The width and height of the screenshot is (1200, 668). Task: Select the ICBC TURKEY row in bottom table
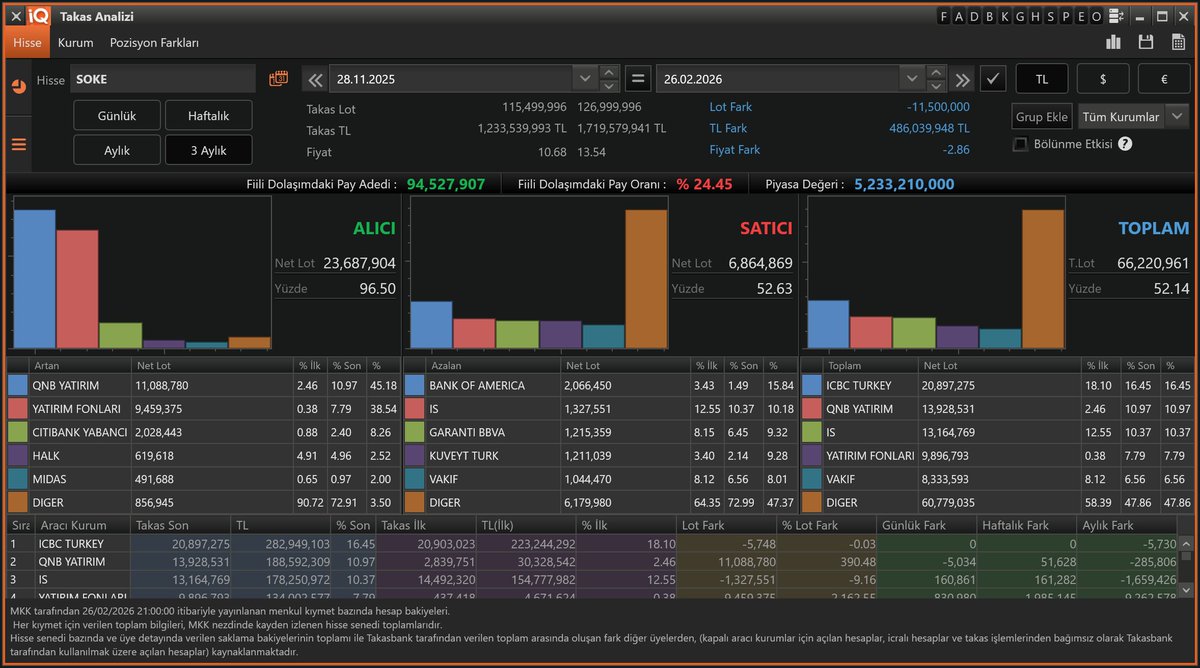click(592, 543)
